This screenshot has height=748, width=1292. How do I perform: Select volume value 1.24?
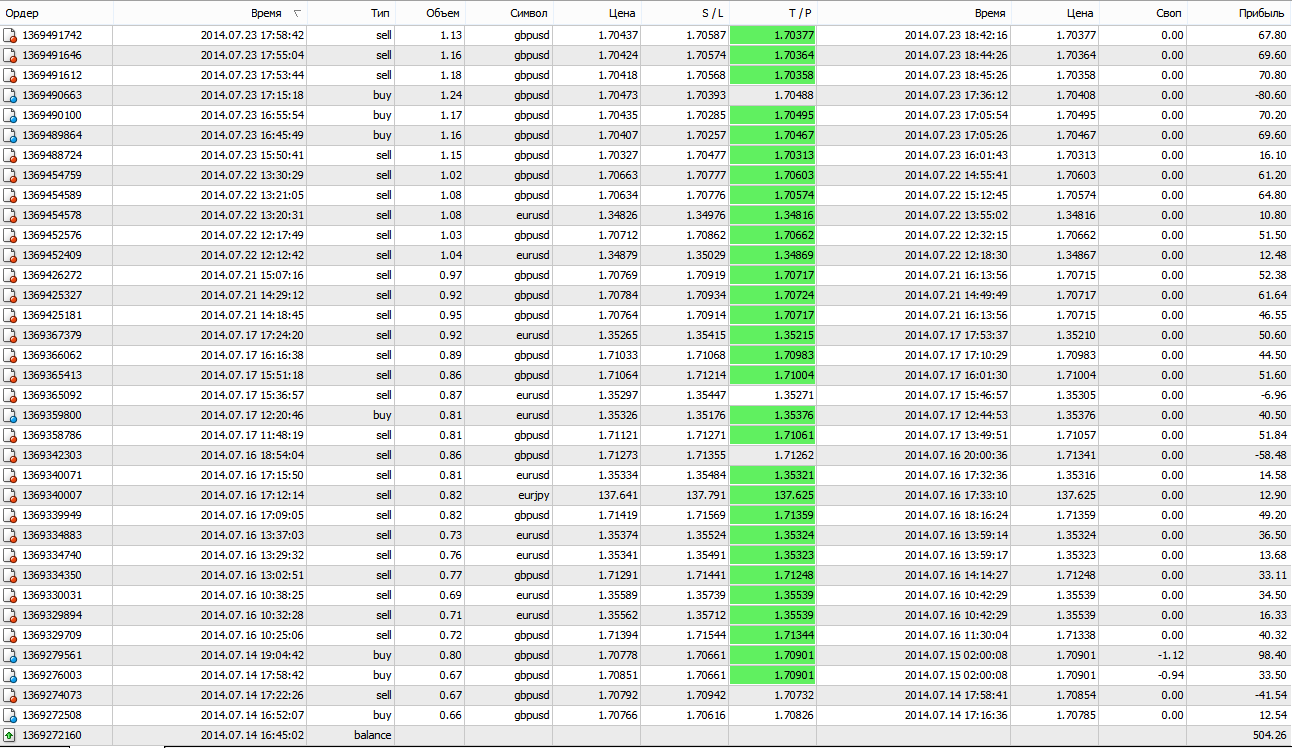pos(450,95)
